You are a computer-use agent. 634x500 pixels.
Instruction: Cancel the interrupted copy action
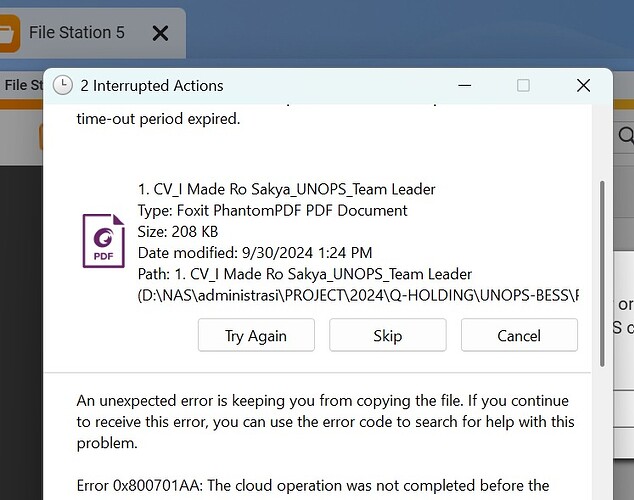point(519,335)
